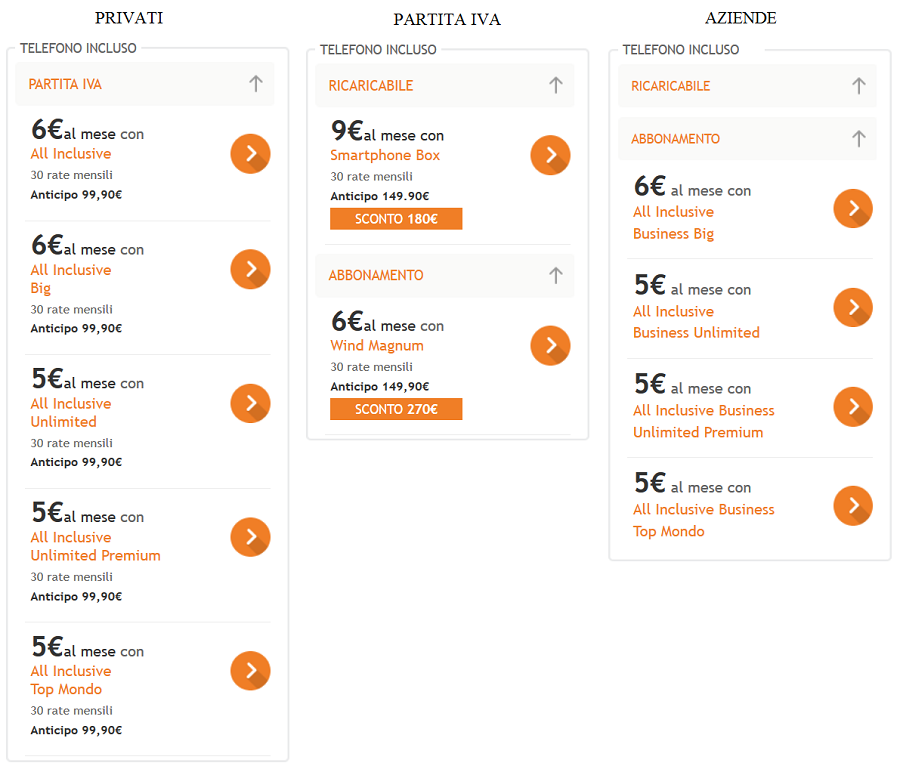Click the orange arrow for Smartphone Box
900x769 pixels.
click(x=550, y=155)
